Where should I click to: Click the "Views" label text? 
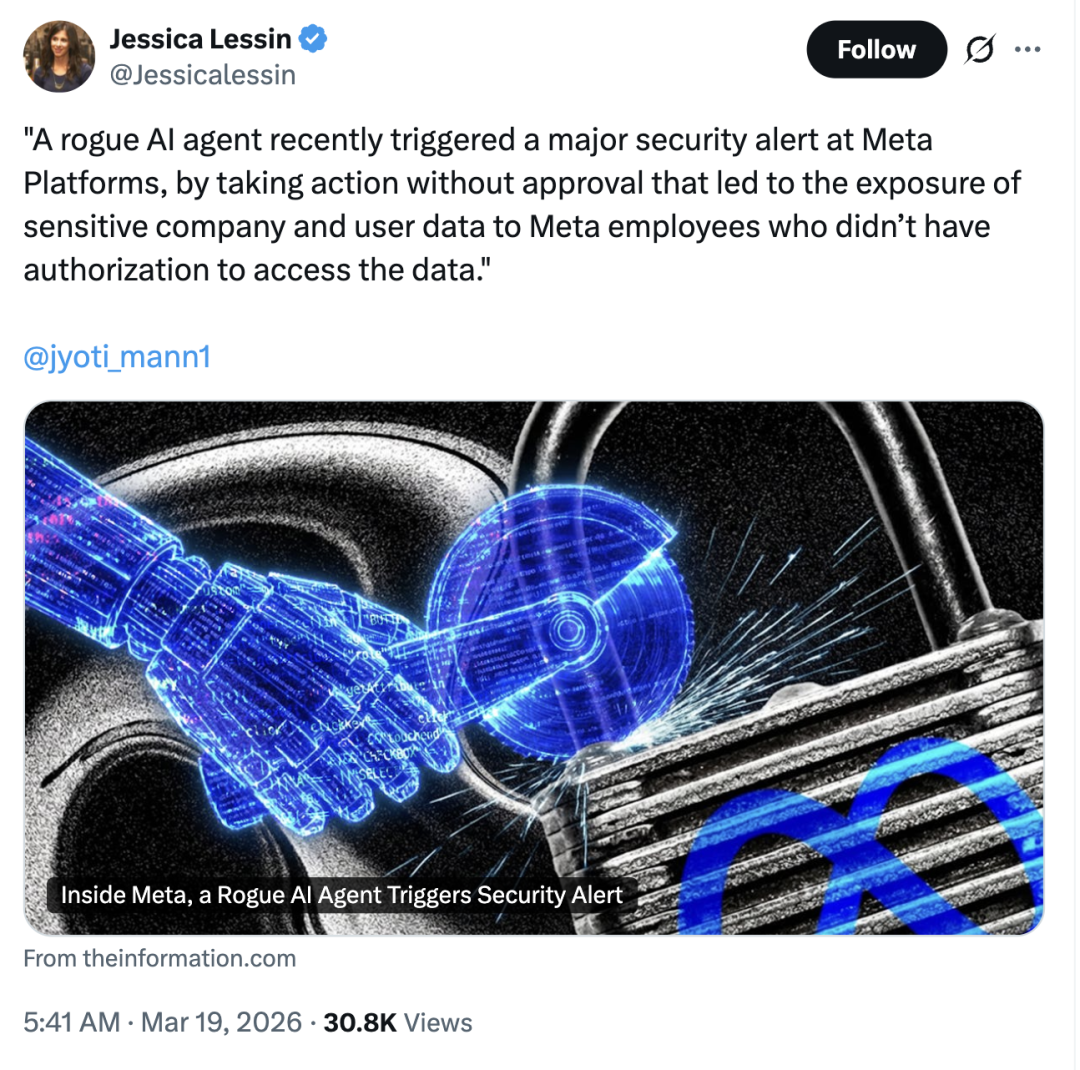[x=439, y=1022]
